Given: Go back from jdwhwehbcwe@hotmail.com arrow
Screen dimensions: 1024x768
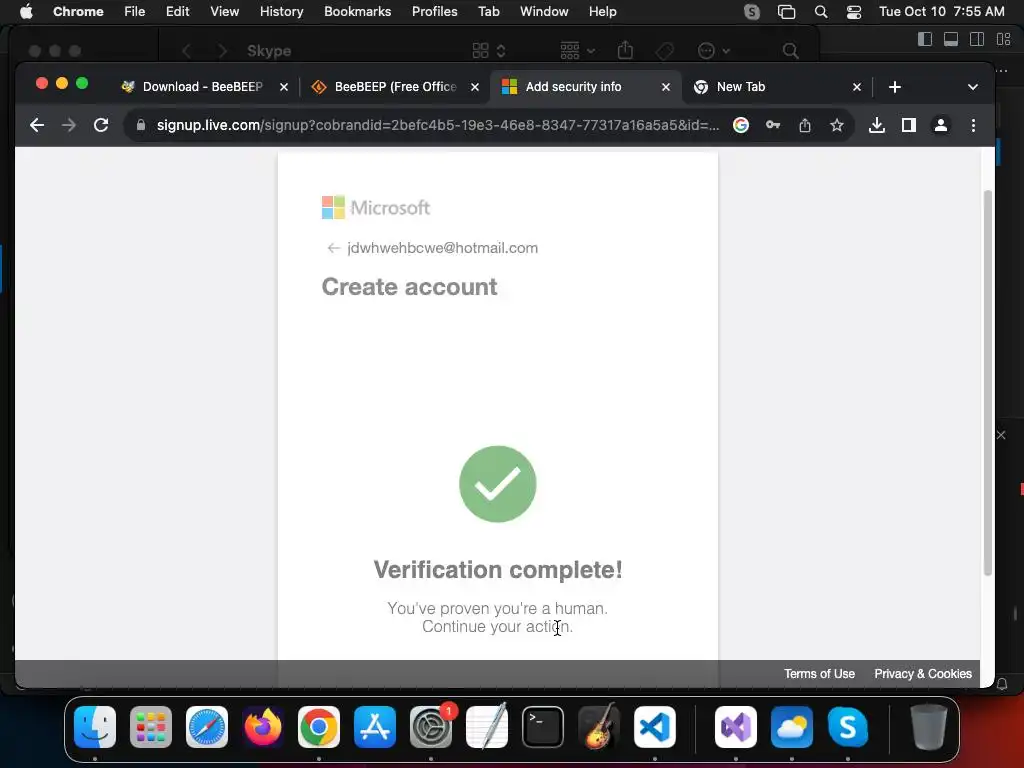Looking at the screenshot, I should (x=334, y=248).
